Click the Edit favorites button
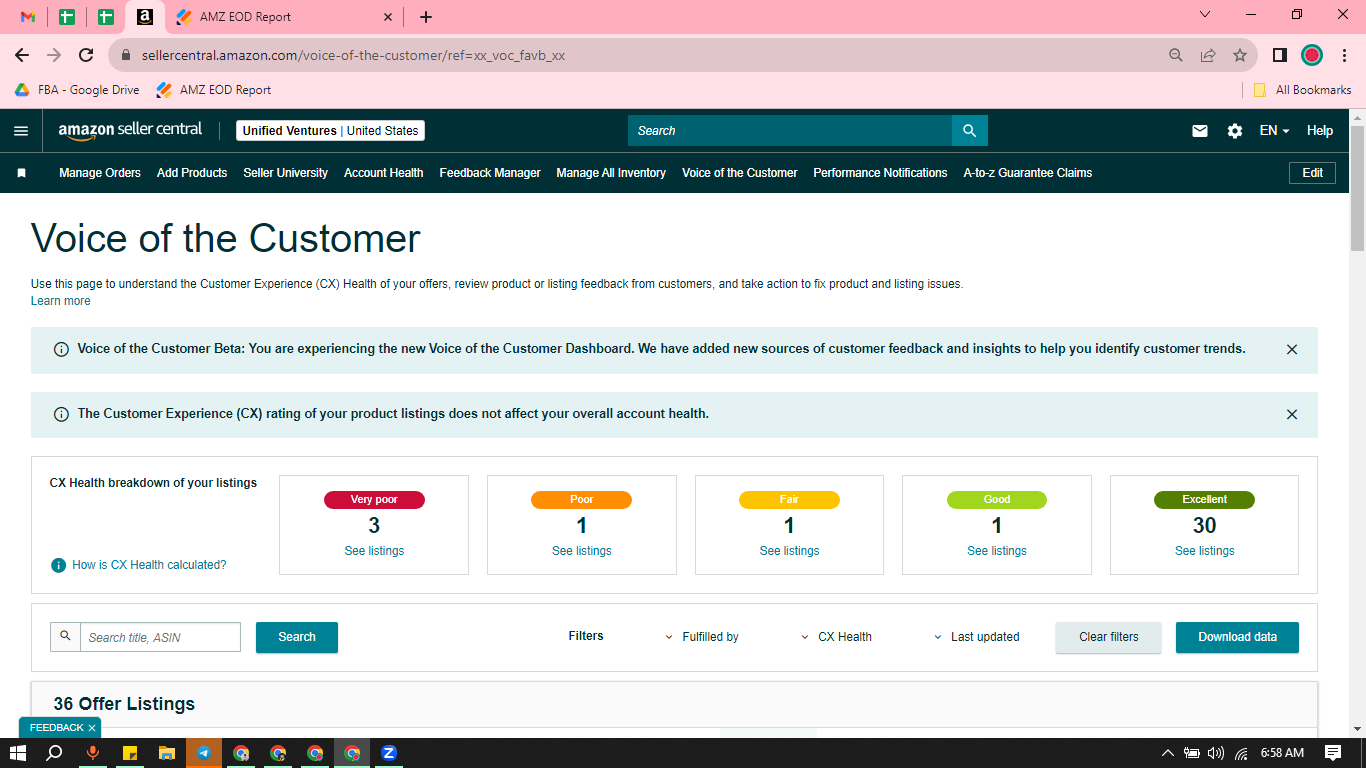The height and width of the screenshot is (768, 1366). click(1313, 173)
